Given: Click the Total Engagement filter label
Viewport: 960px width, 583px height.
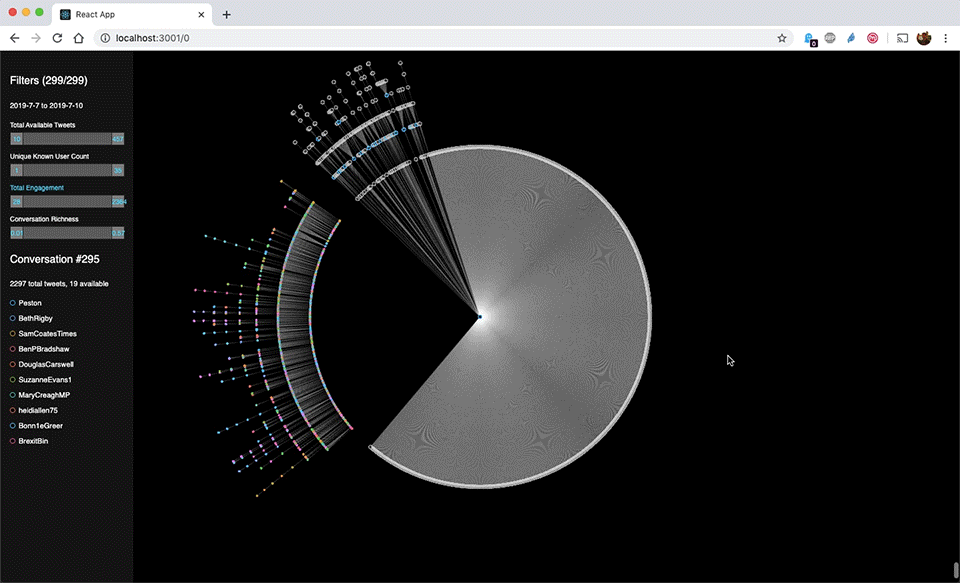Looking at the screenshot, I should tap(37, 187).
